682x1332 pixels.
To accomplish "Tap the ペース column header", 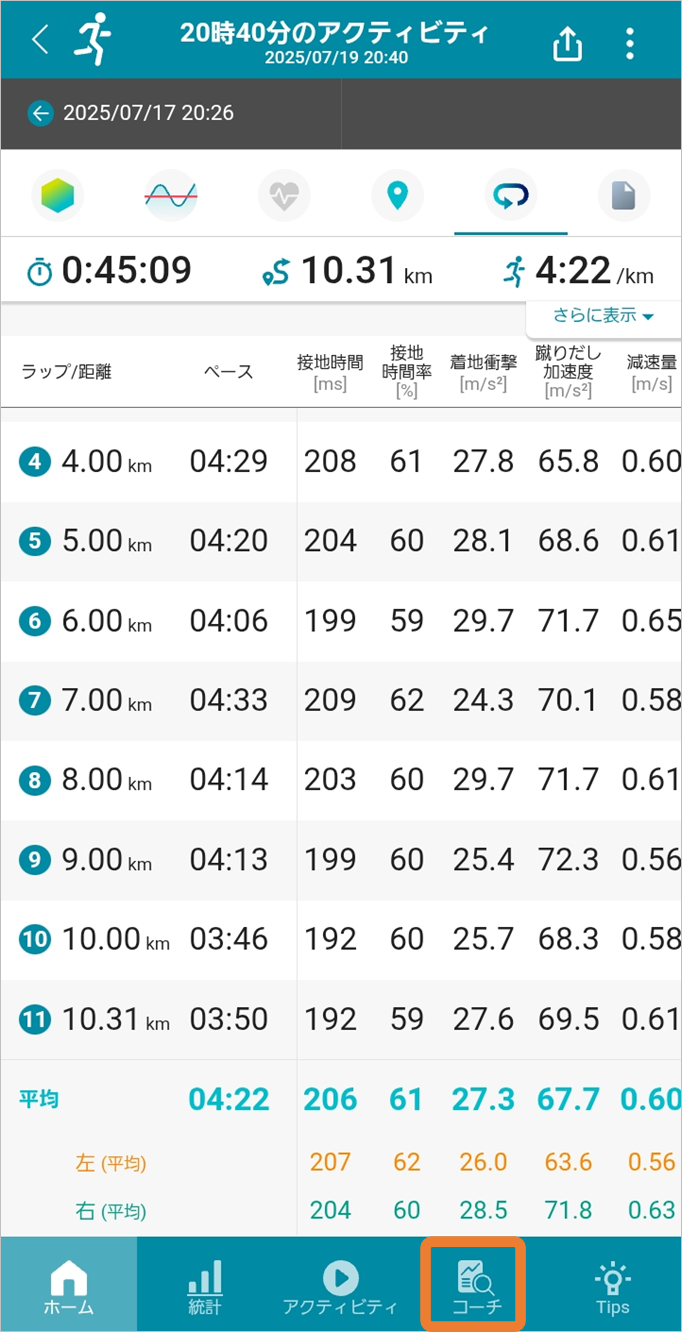I will point(229,372).
